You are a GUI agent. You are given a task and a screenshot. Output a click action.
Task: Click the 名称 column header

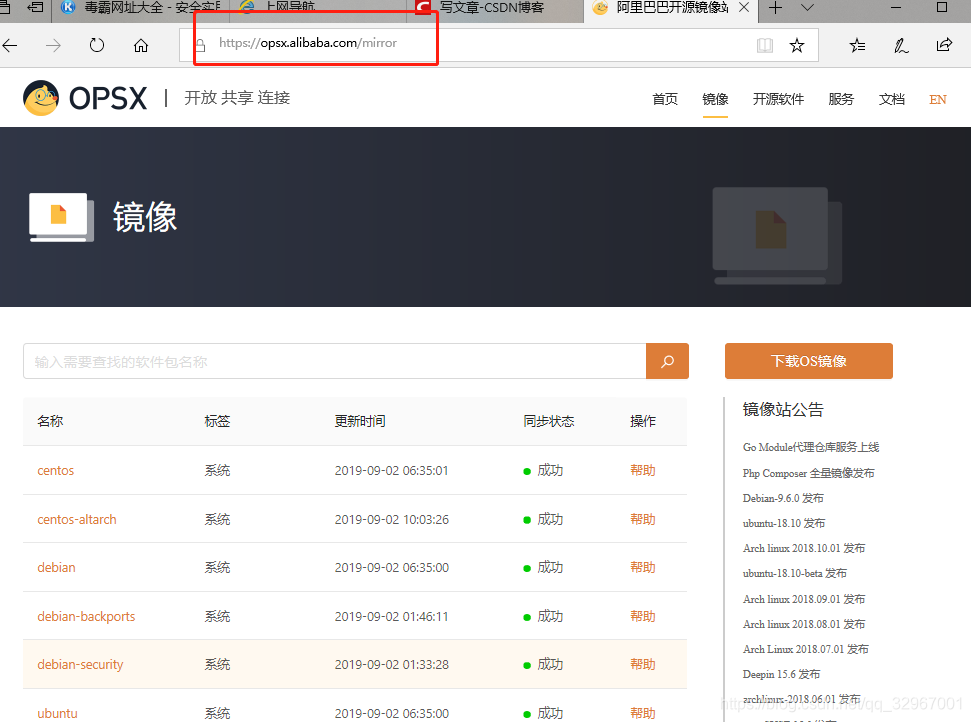point(50,421)
